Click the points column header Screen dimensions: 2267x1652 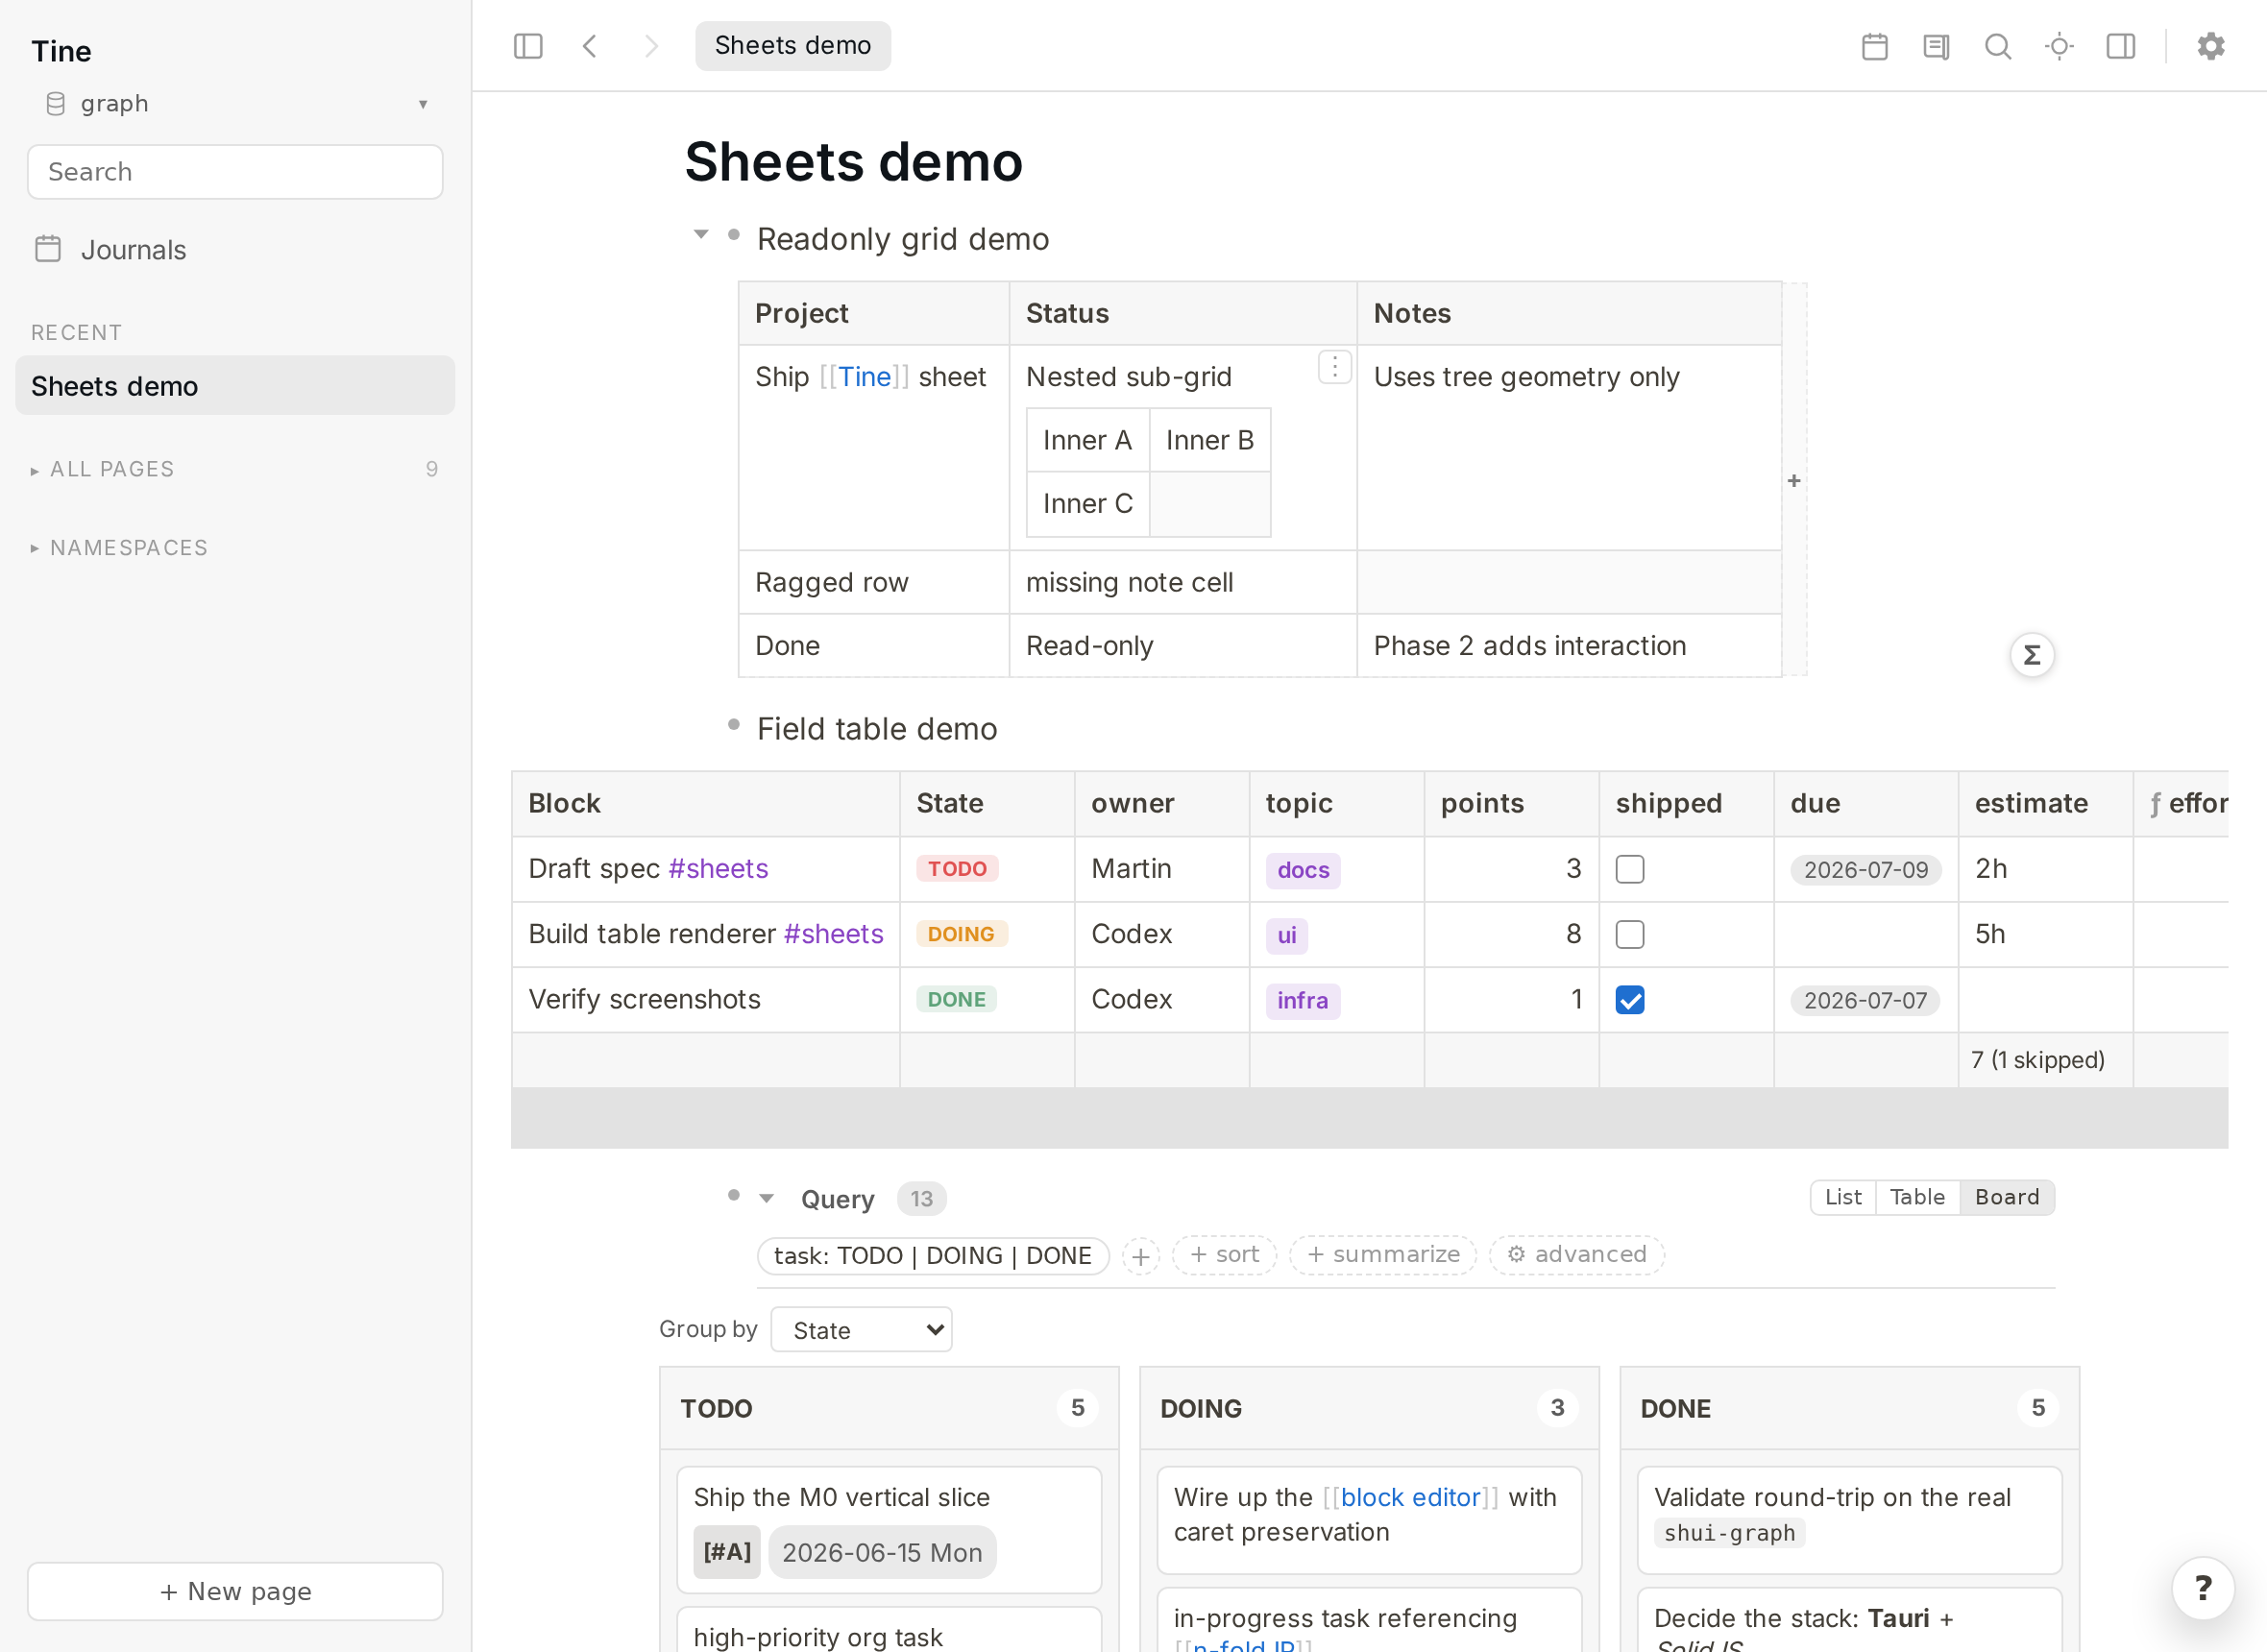[1511, 803]
